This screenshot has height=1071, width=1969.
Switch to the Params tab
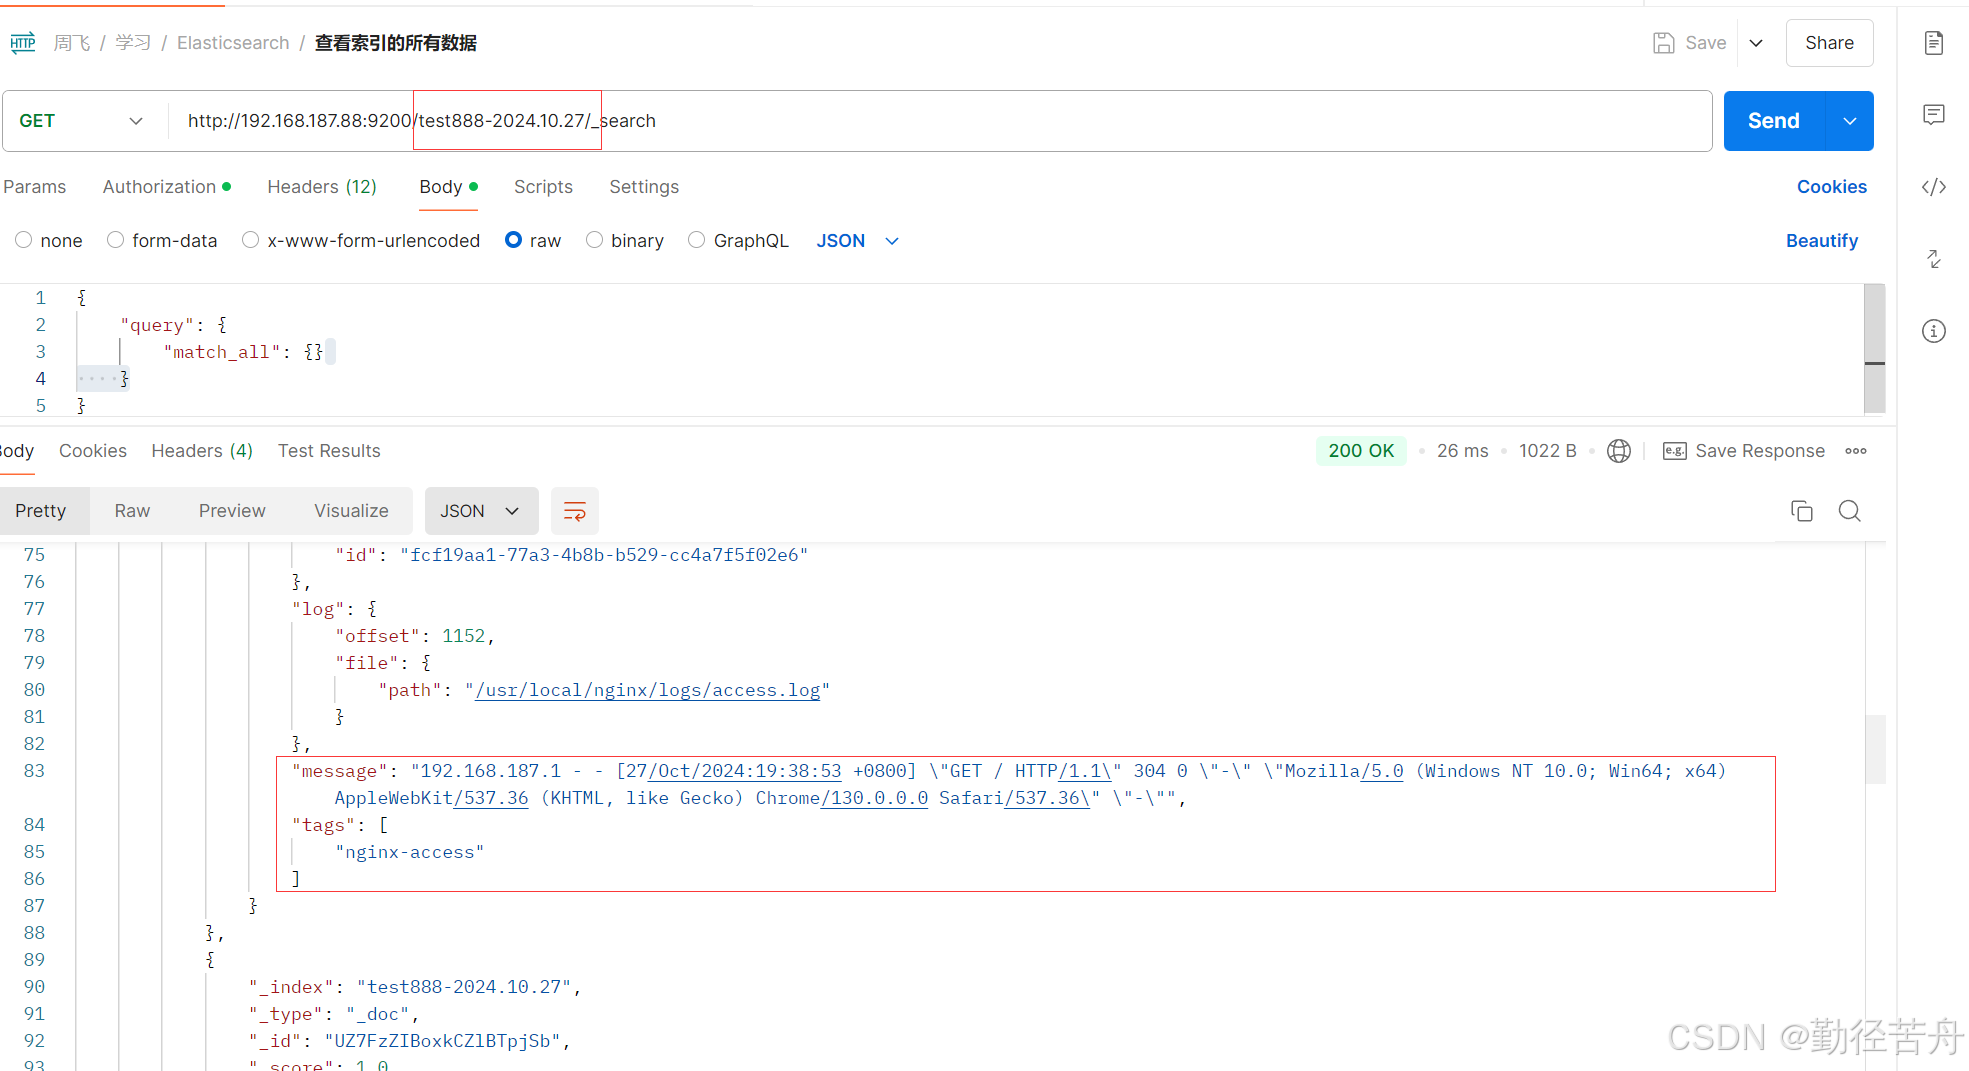point(35,187)
